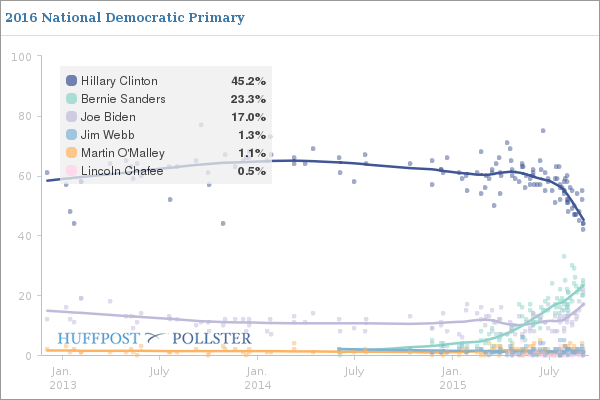Click Bernie Sanders' 23.3% value
This screenshot has height=400, width=600.
(x=247, y=99)
